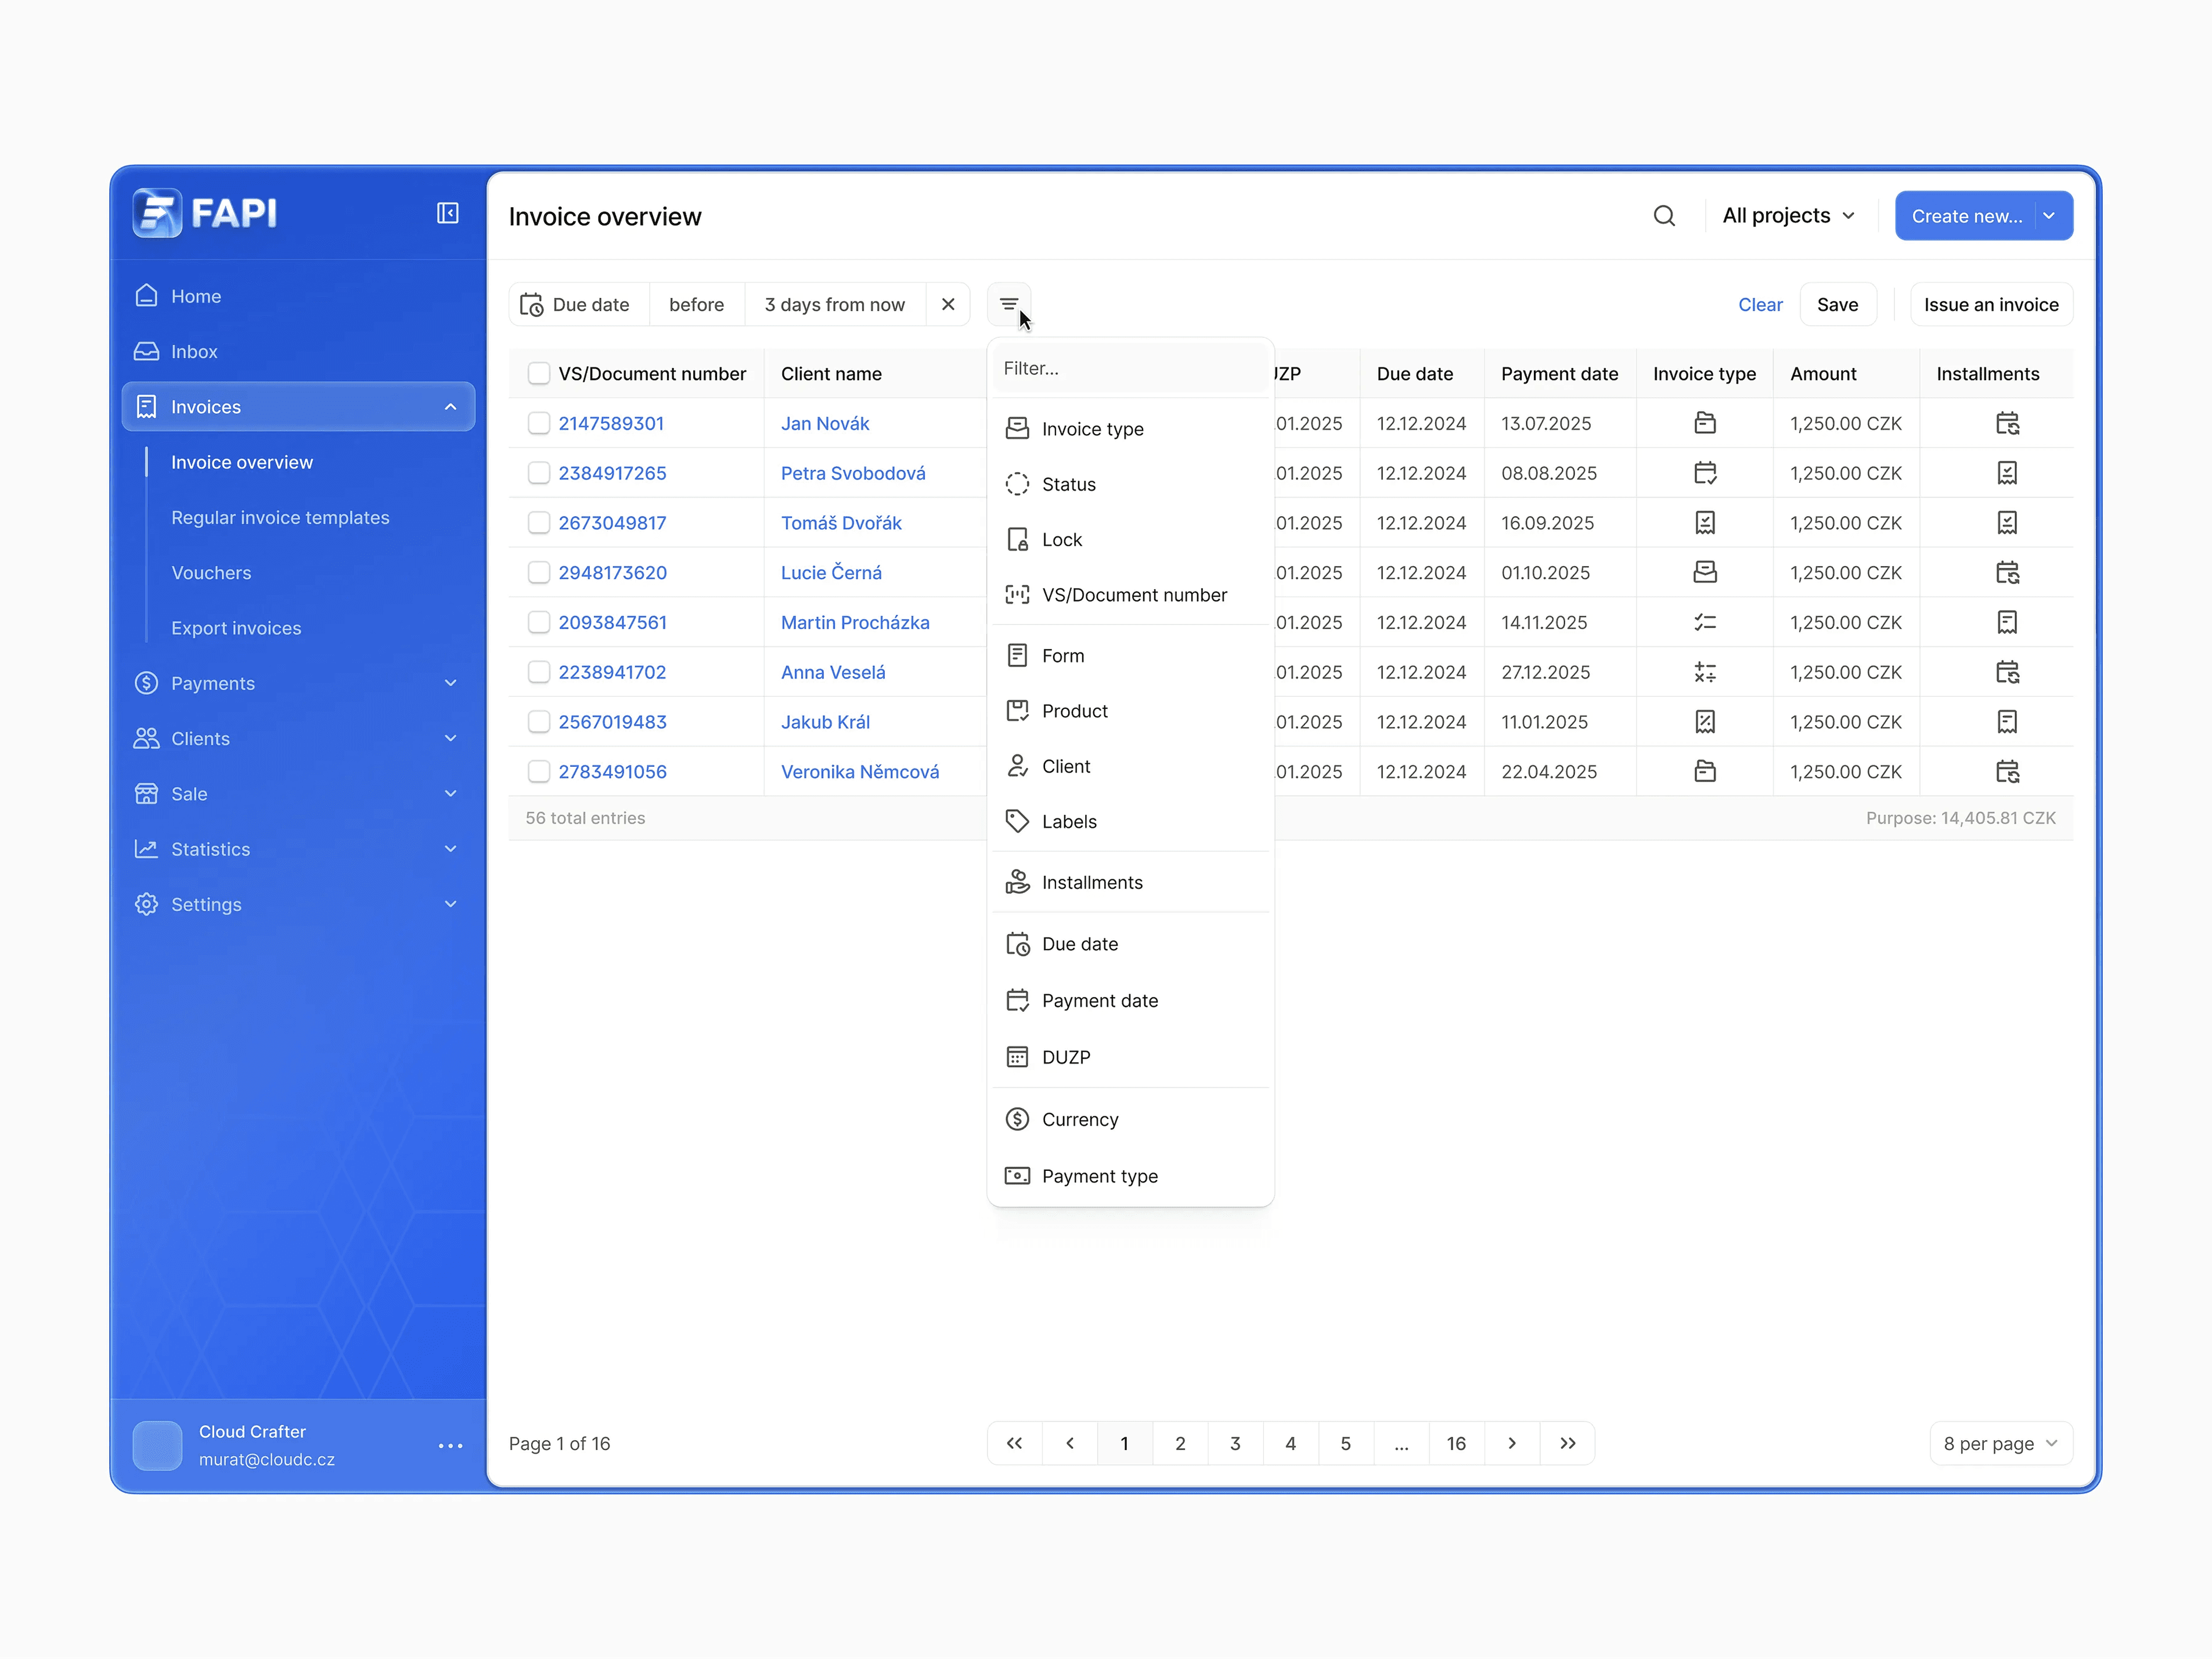Viewport: 2212px width, 1659px height.
Task: Choose Status in filter menu
Action: click(x=1130, y=484)
